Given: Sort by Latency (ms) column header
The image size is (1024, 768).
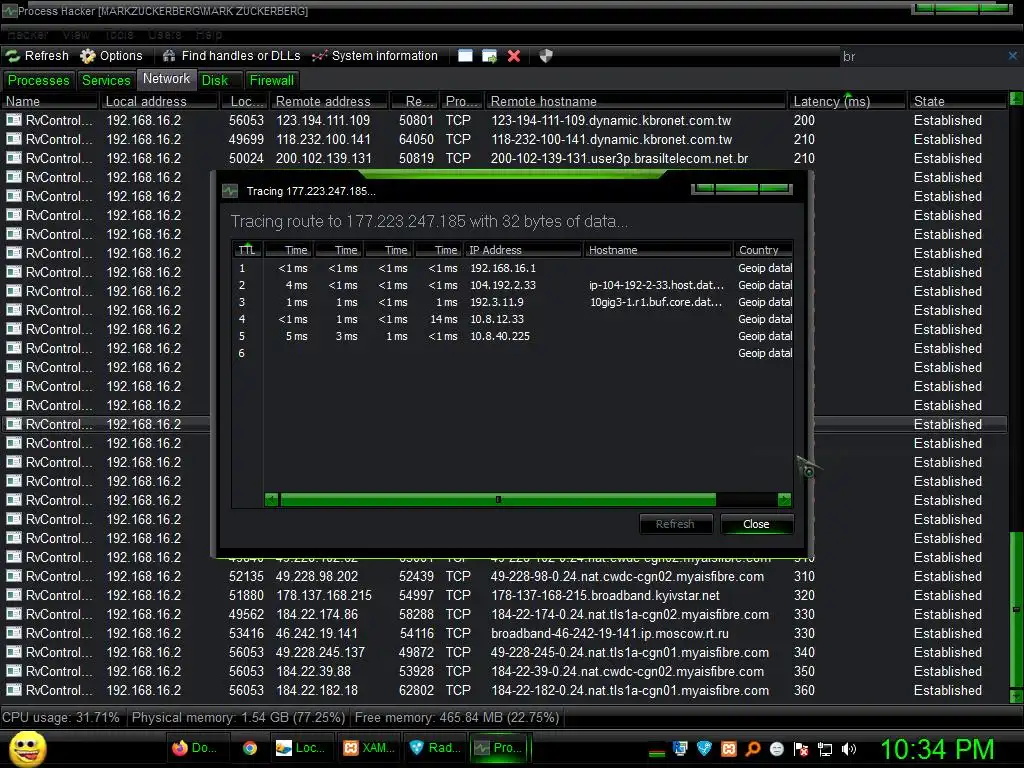Looking at the screenshot, I should 846,101.
